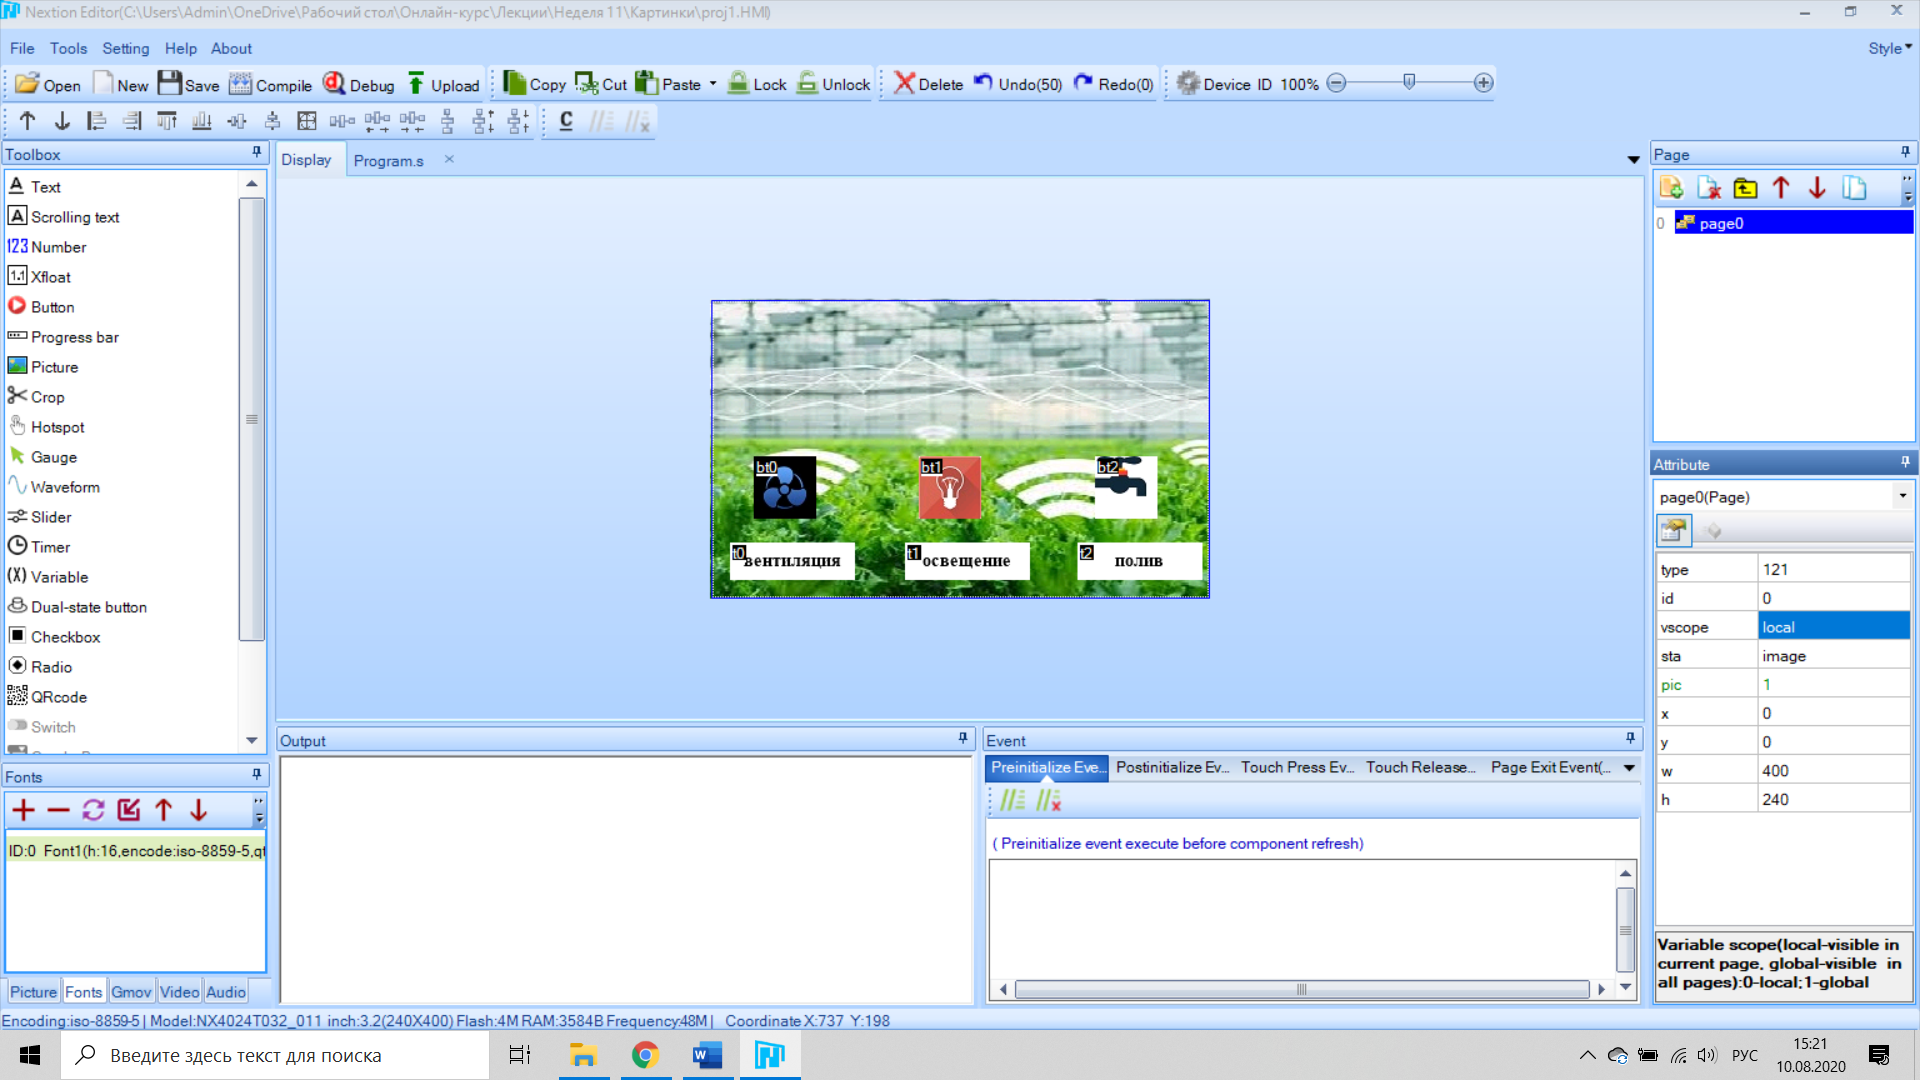Click the zoom slider handle
The height and width of the screenshot is (1080, 1920).
1409,82
